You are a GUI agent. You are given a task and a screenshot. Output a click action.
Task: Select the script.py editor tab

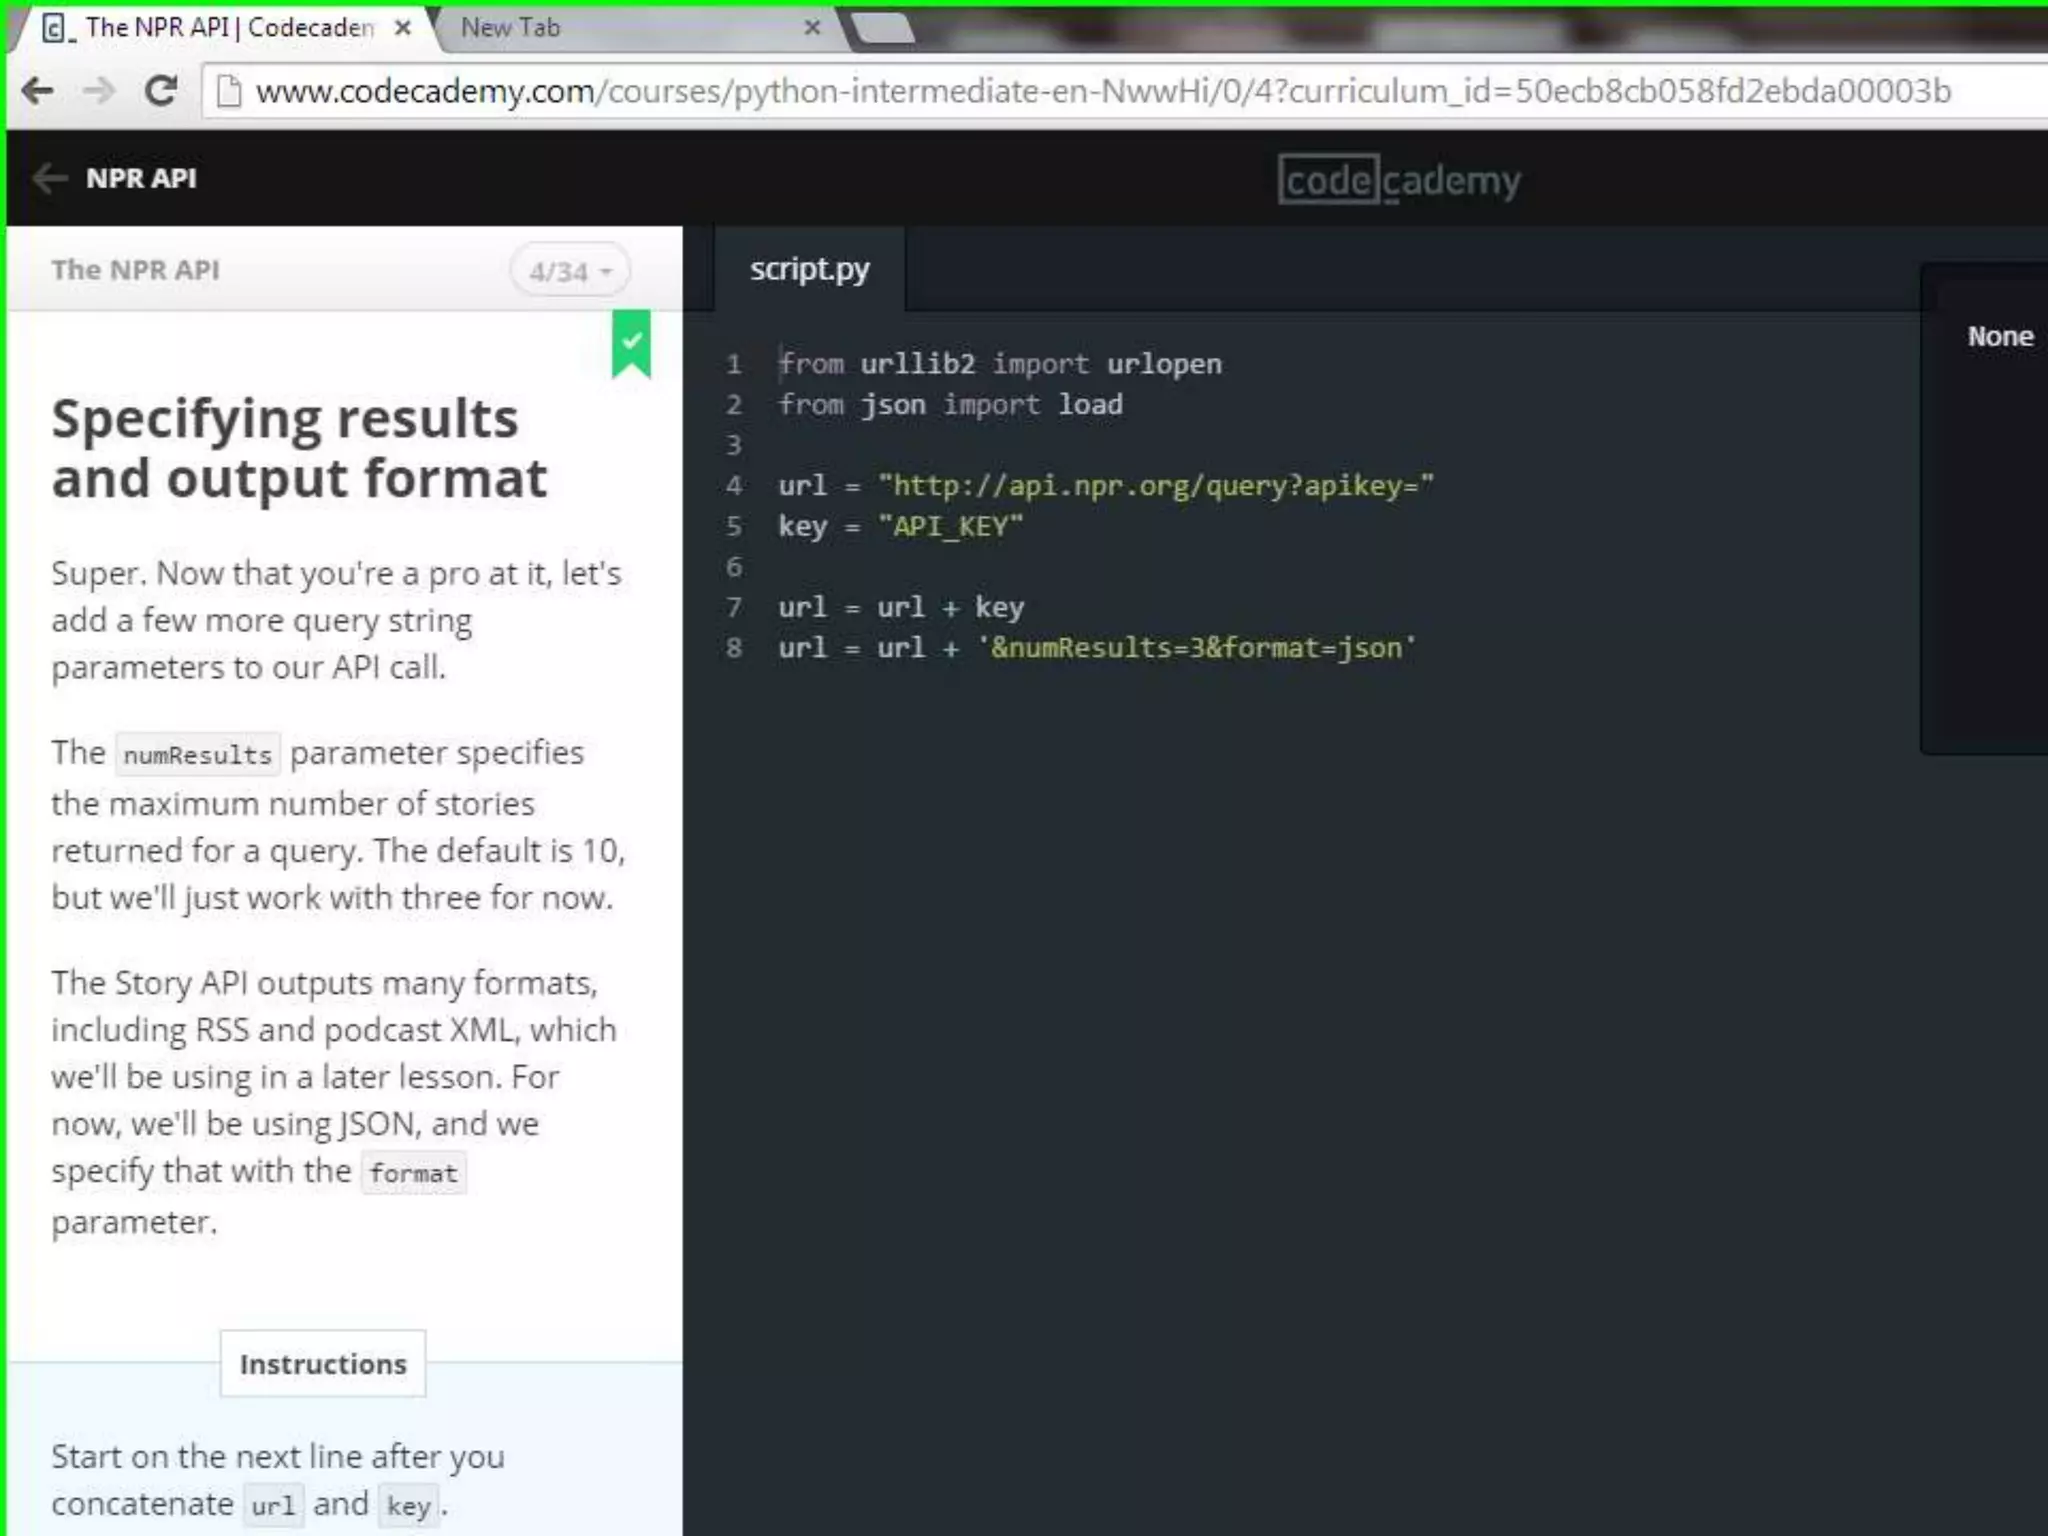[x=809, y=269]
